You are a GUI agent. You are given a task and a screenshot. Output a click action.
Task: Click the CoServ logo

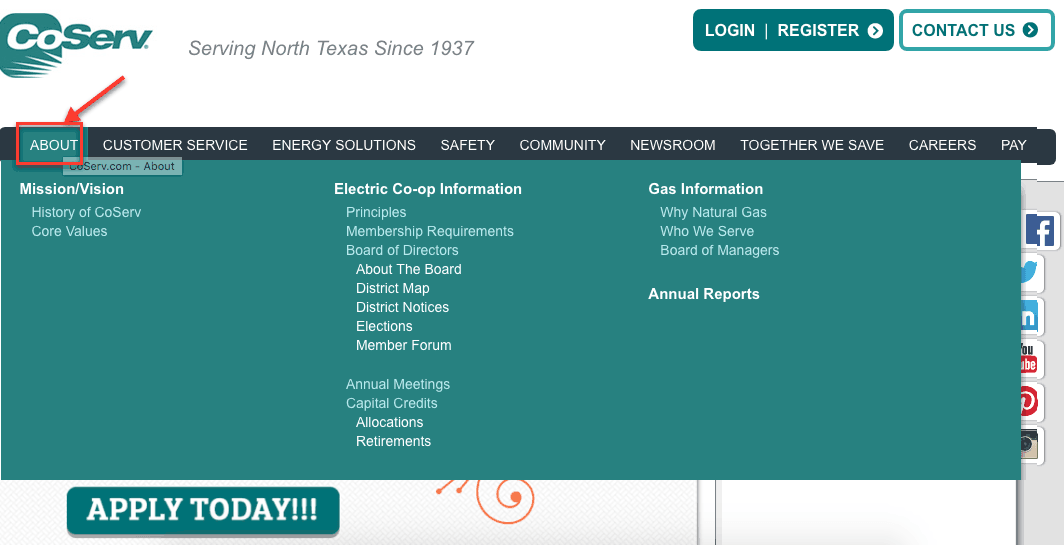point(76,45)
